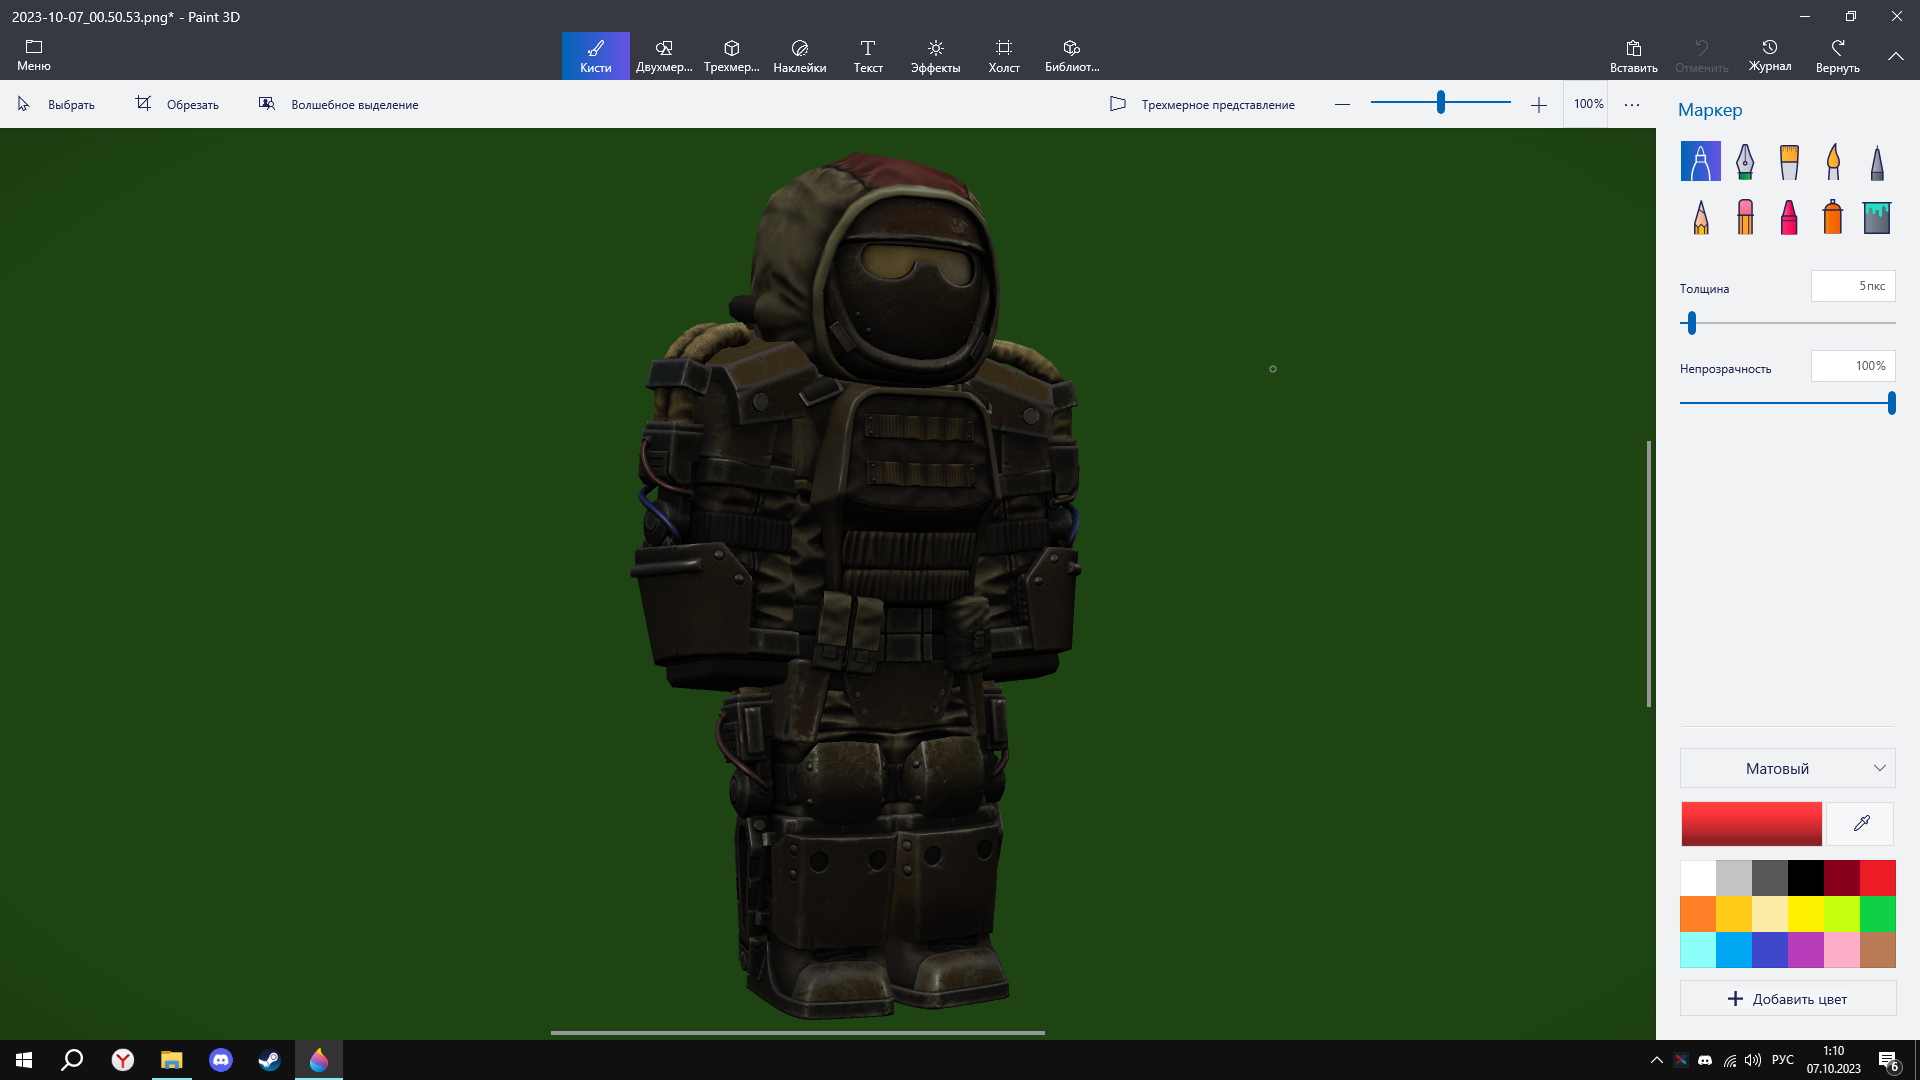Open the Эффекты tab

[x=936, y=56]
